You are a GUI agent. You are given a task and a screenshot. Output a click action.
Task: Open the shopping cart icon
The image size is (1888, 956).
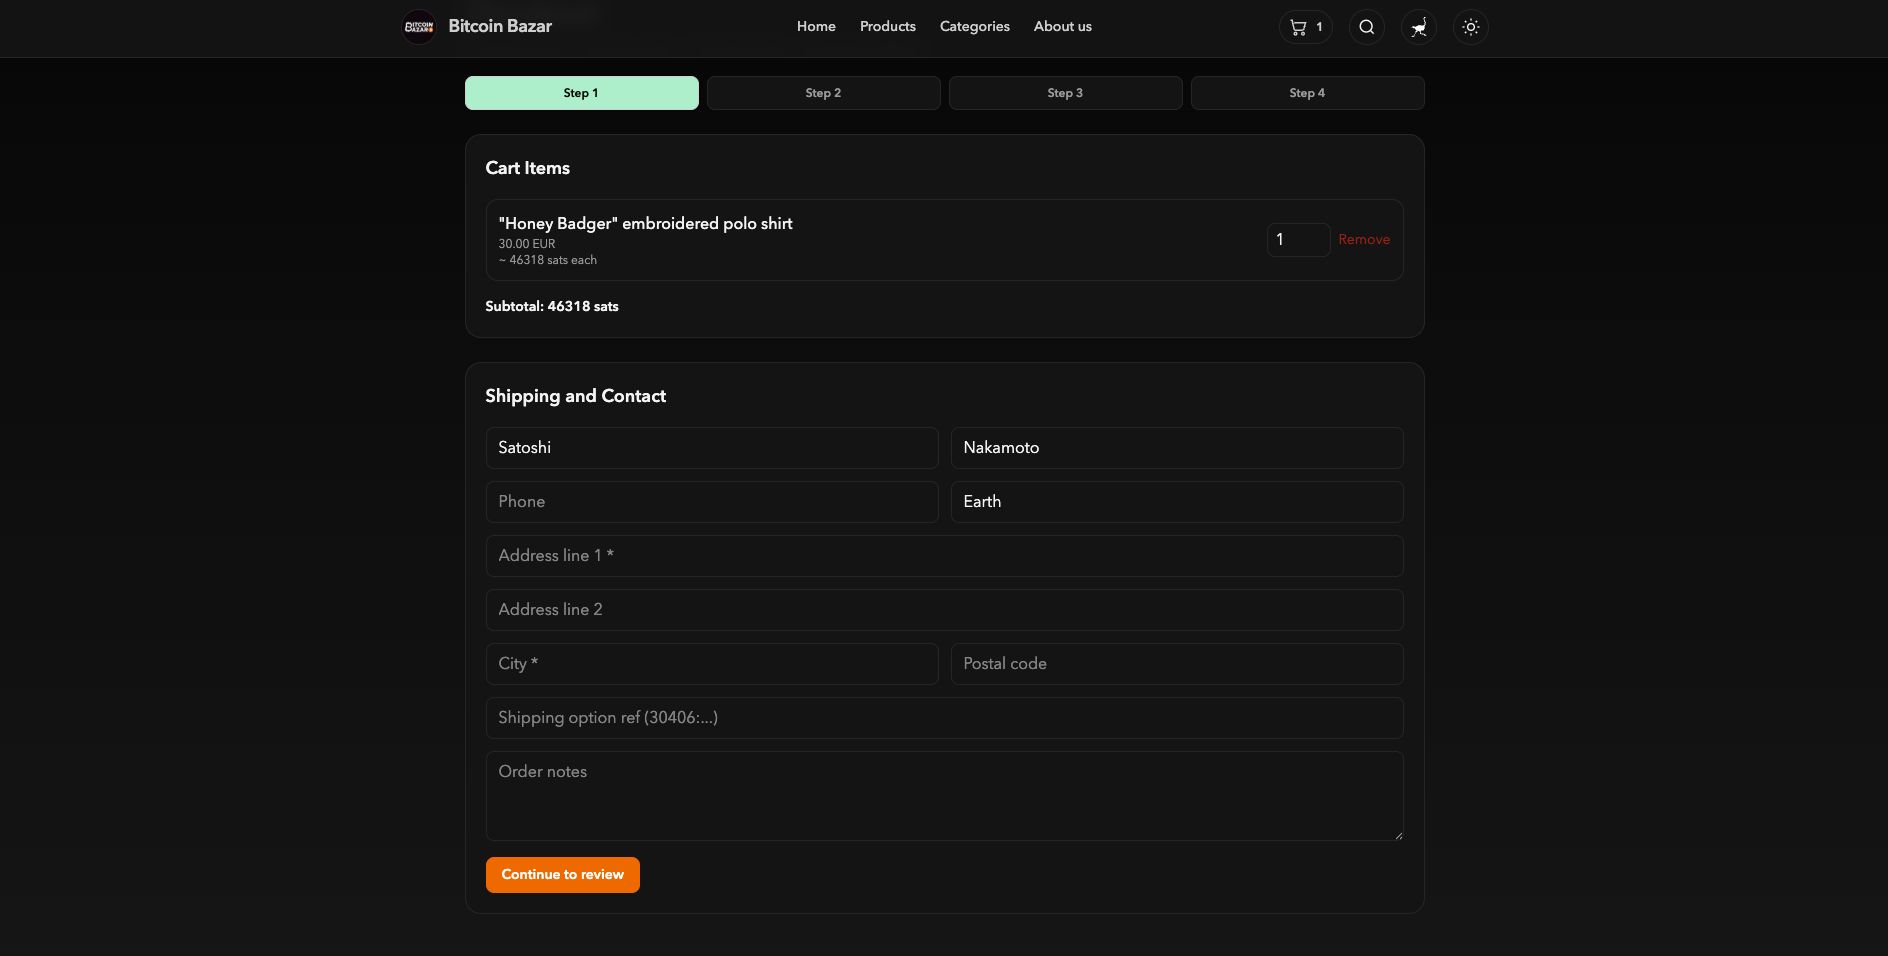click(1305, 27)
